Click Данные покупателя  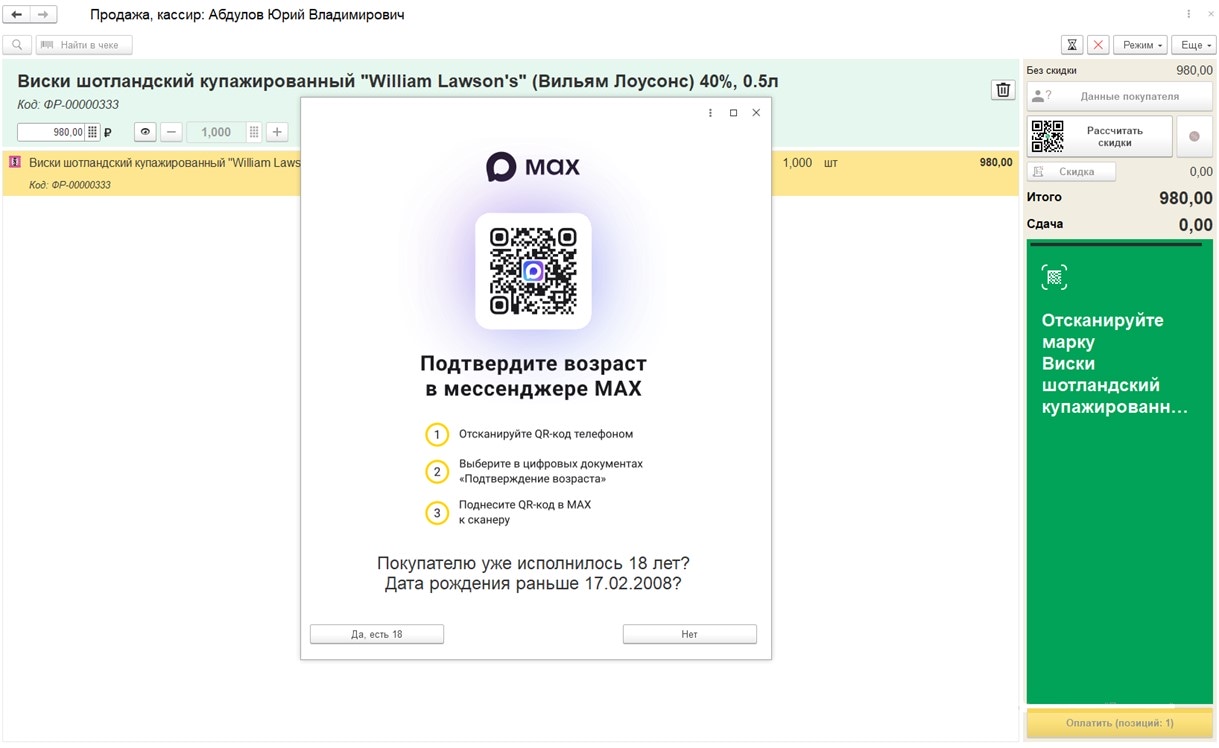coord(1119,95)
